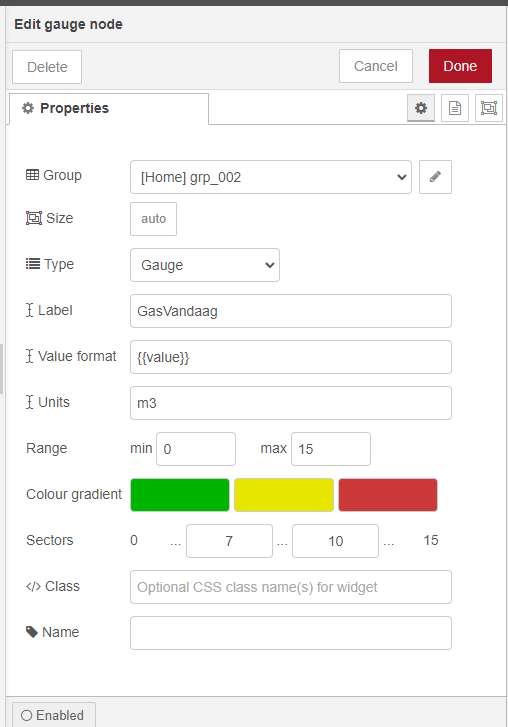Image resolution: width=508 pixels, height=727 pixels.
Task: Open the Group dropdown grp_002
Action: [271, 177]
